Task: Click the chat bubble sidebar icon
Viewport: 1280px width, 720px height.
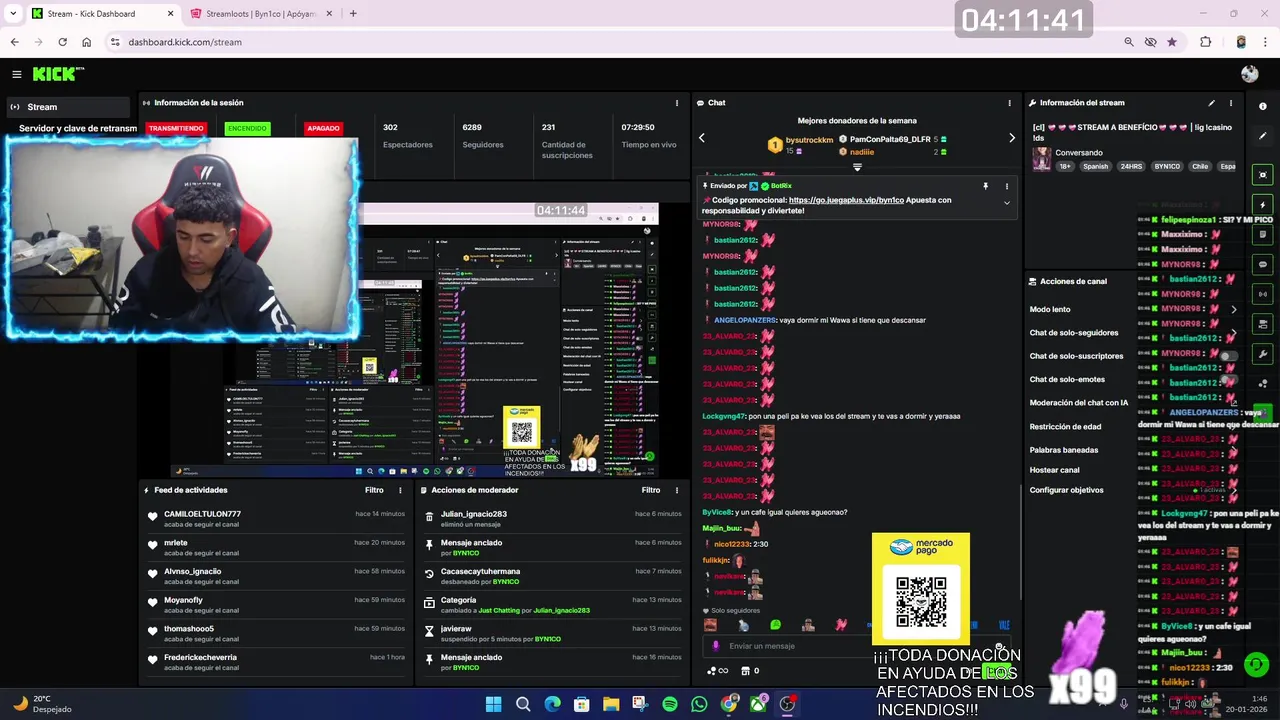Action: tap(1263, 265)
